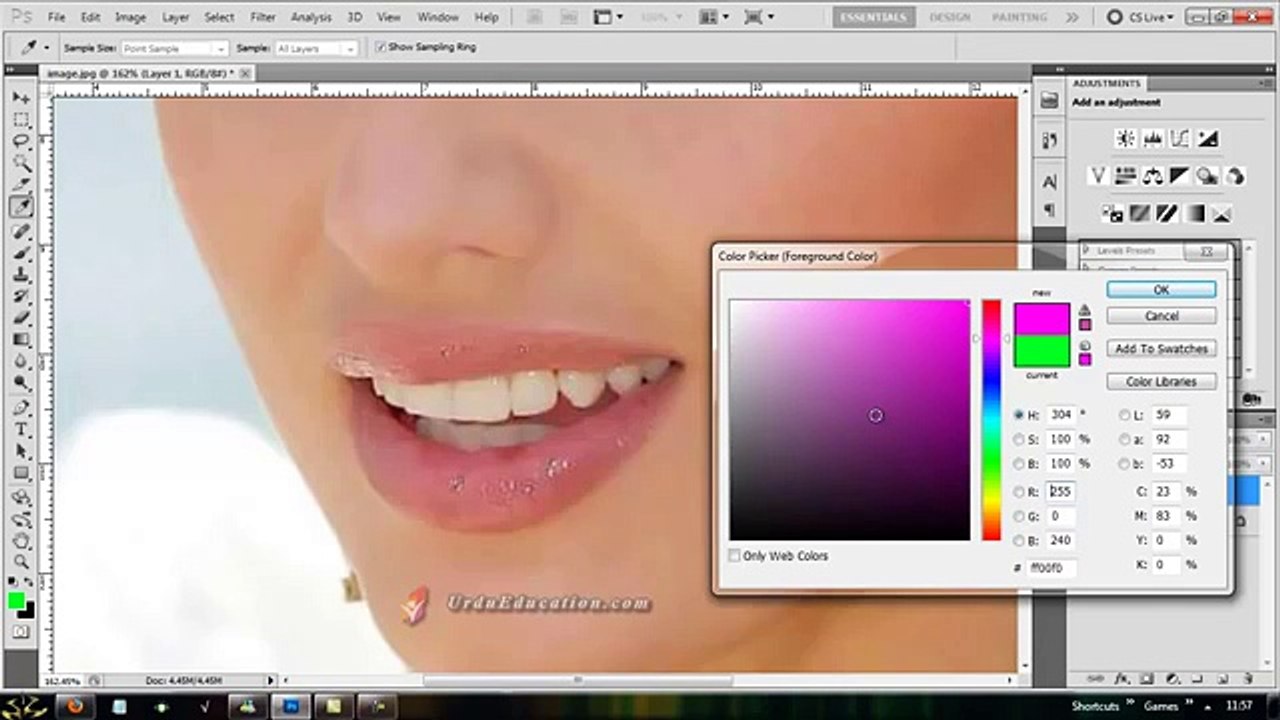Open the Screen Mode dropdown

pos(759,17)
